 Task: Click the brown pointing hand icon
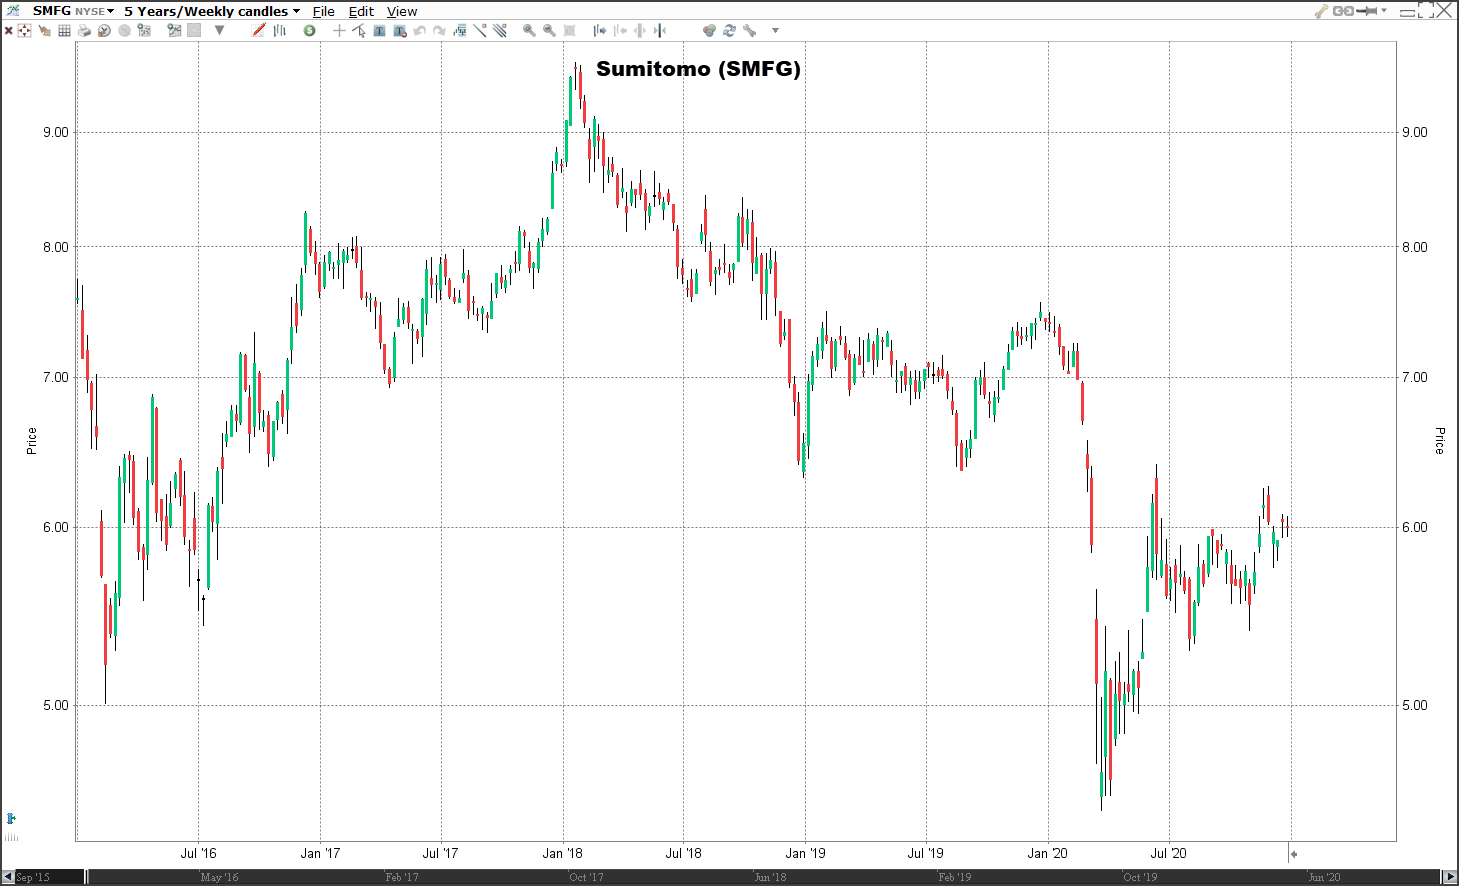(44, 30)
